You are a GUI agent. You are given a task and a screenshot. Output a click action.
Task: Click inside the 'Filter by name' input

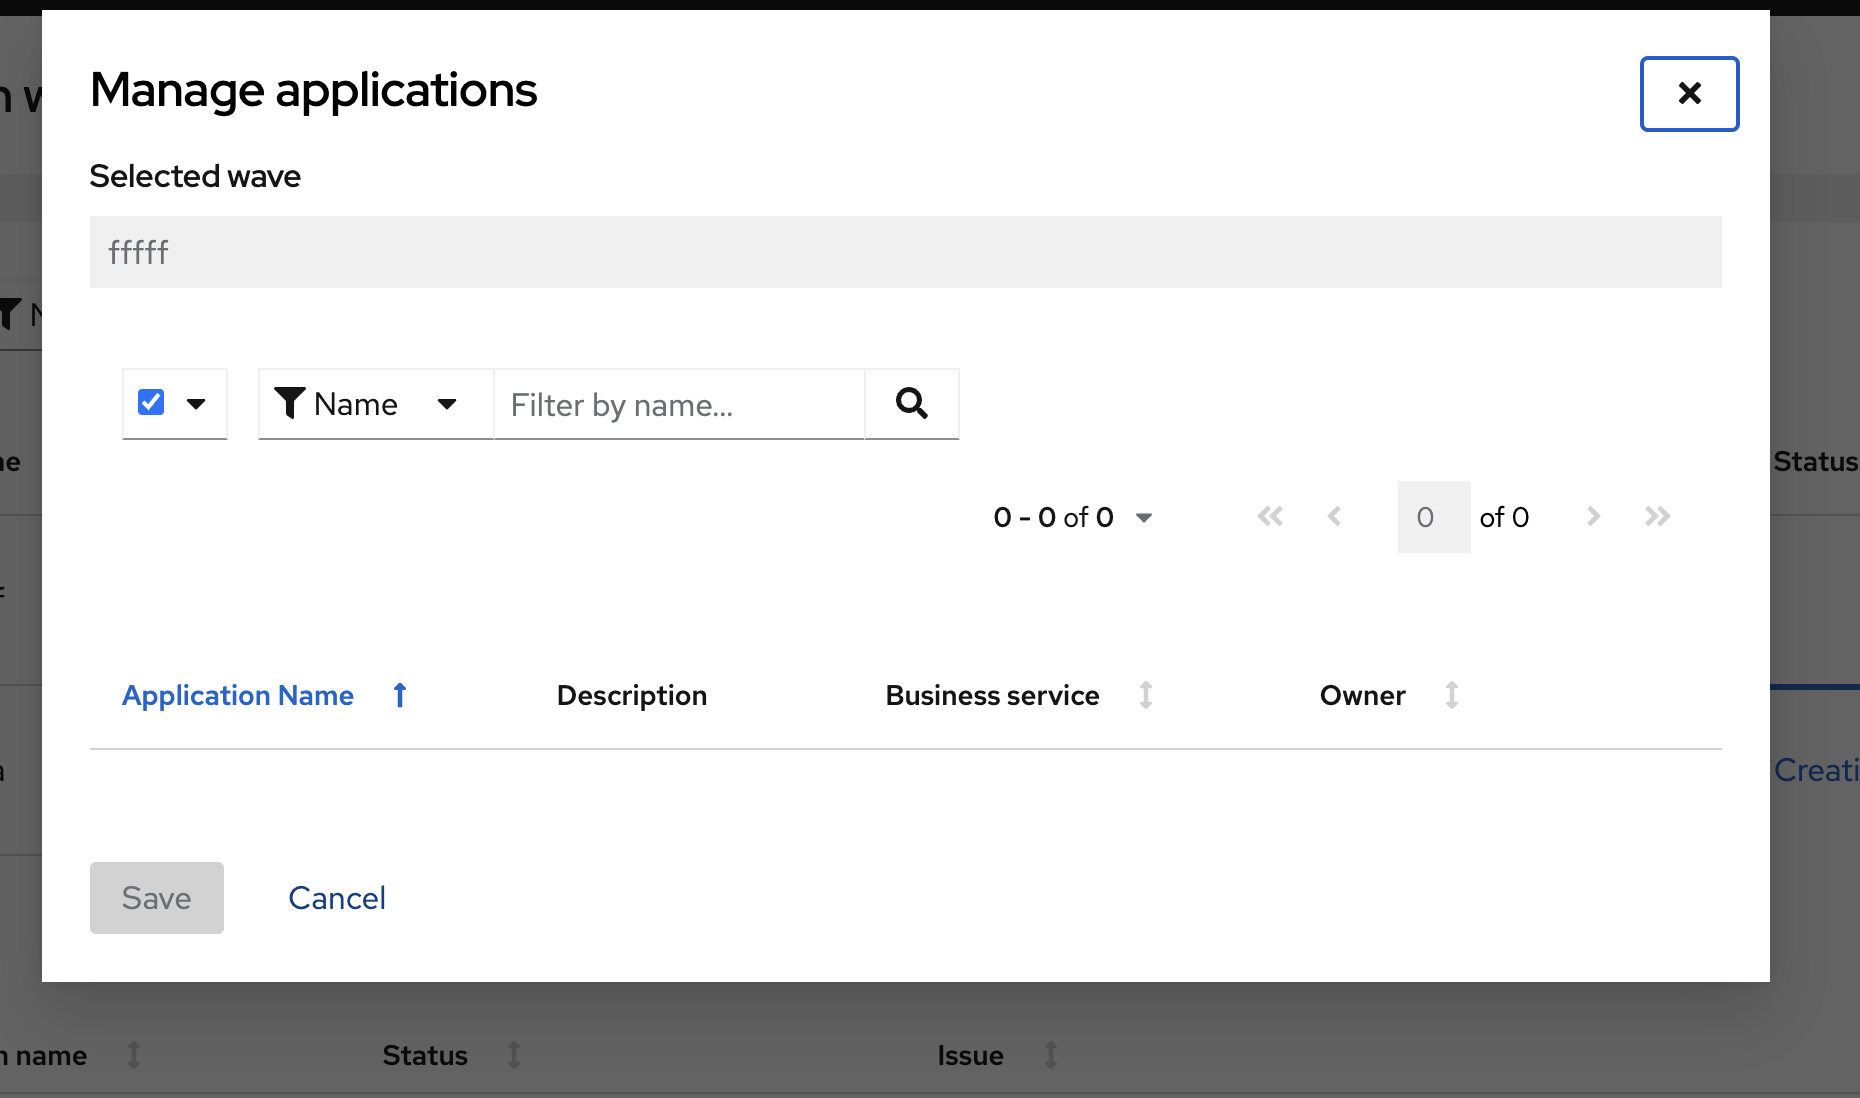(679, 404)
